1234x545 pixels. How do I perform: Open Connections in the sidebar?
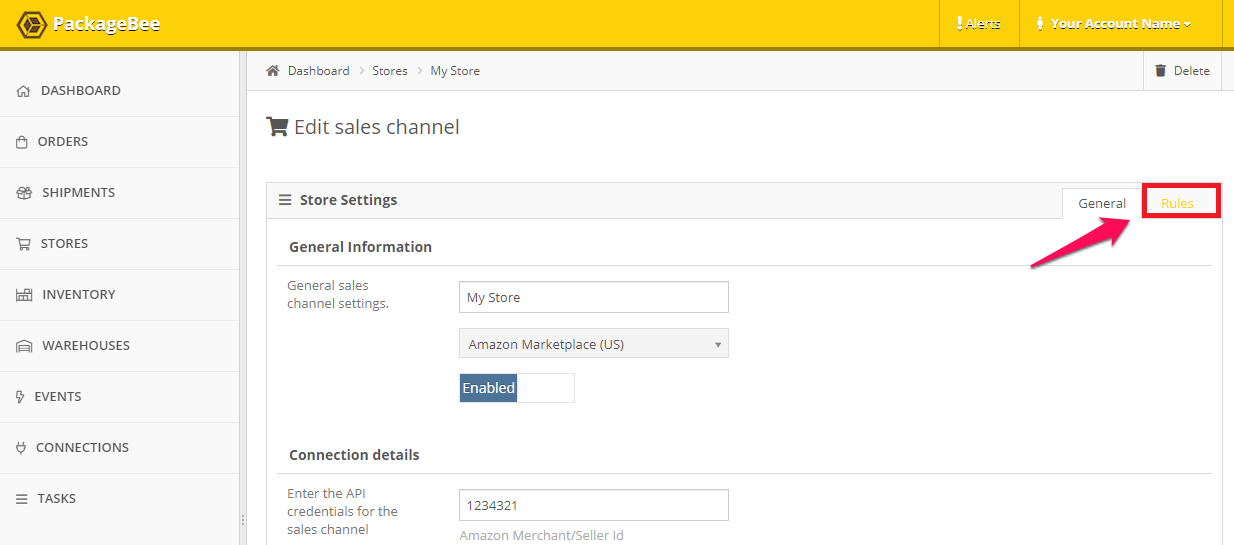[120, 448]
